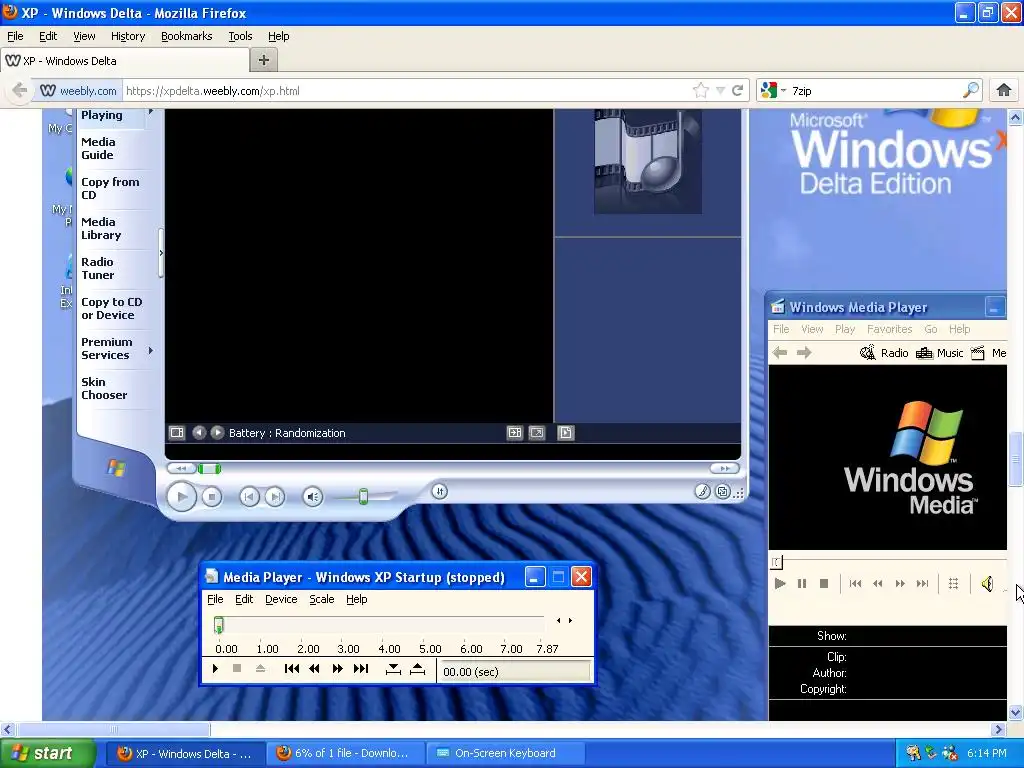Open Go menu in Windows Media Player
The image size is (1024, 768).
point(931,329)
